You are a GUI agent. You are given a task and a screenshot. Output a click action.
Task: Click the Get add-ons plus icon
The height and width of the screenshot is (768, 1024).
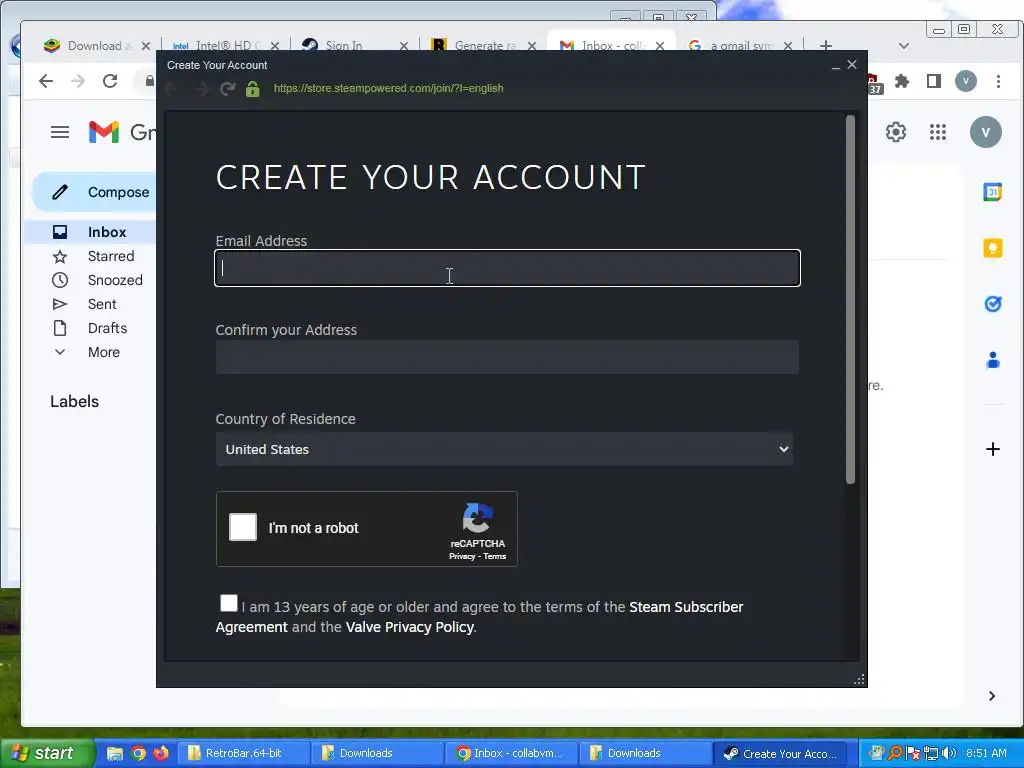(993, 449)
